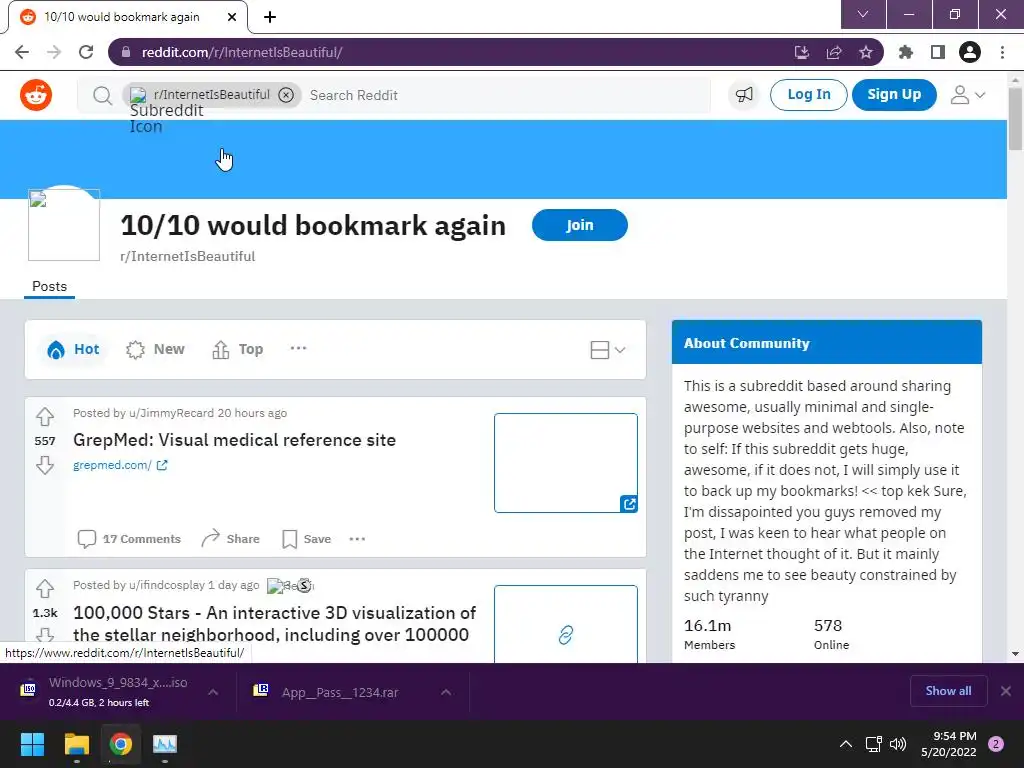
Task: Toggle the Chrome side panel
Action: (938, 52)
